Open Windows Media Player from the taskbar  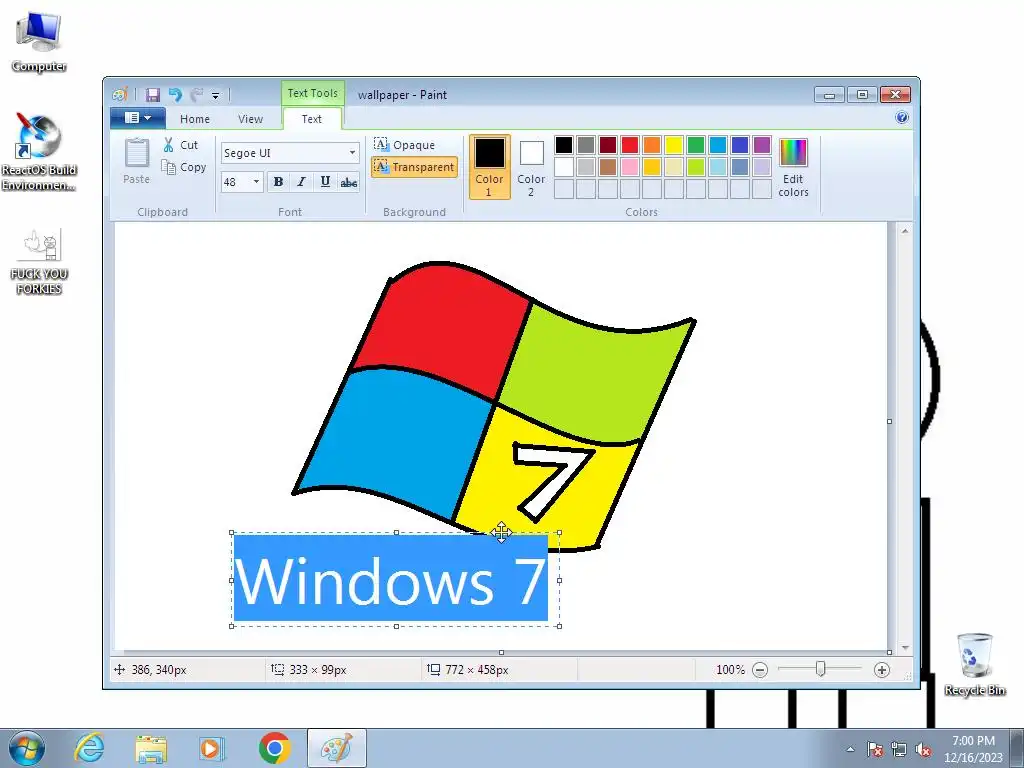tap(211, 748)
